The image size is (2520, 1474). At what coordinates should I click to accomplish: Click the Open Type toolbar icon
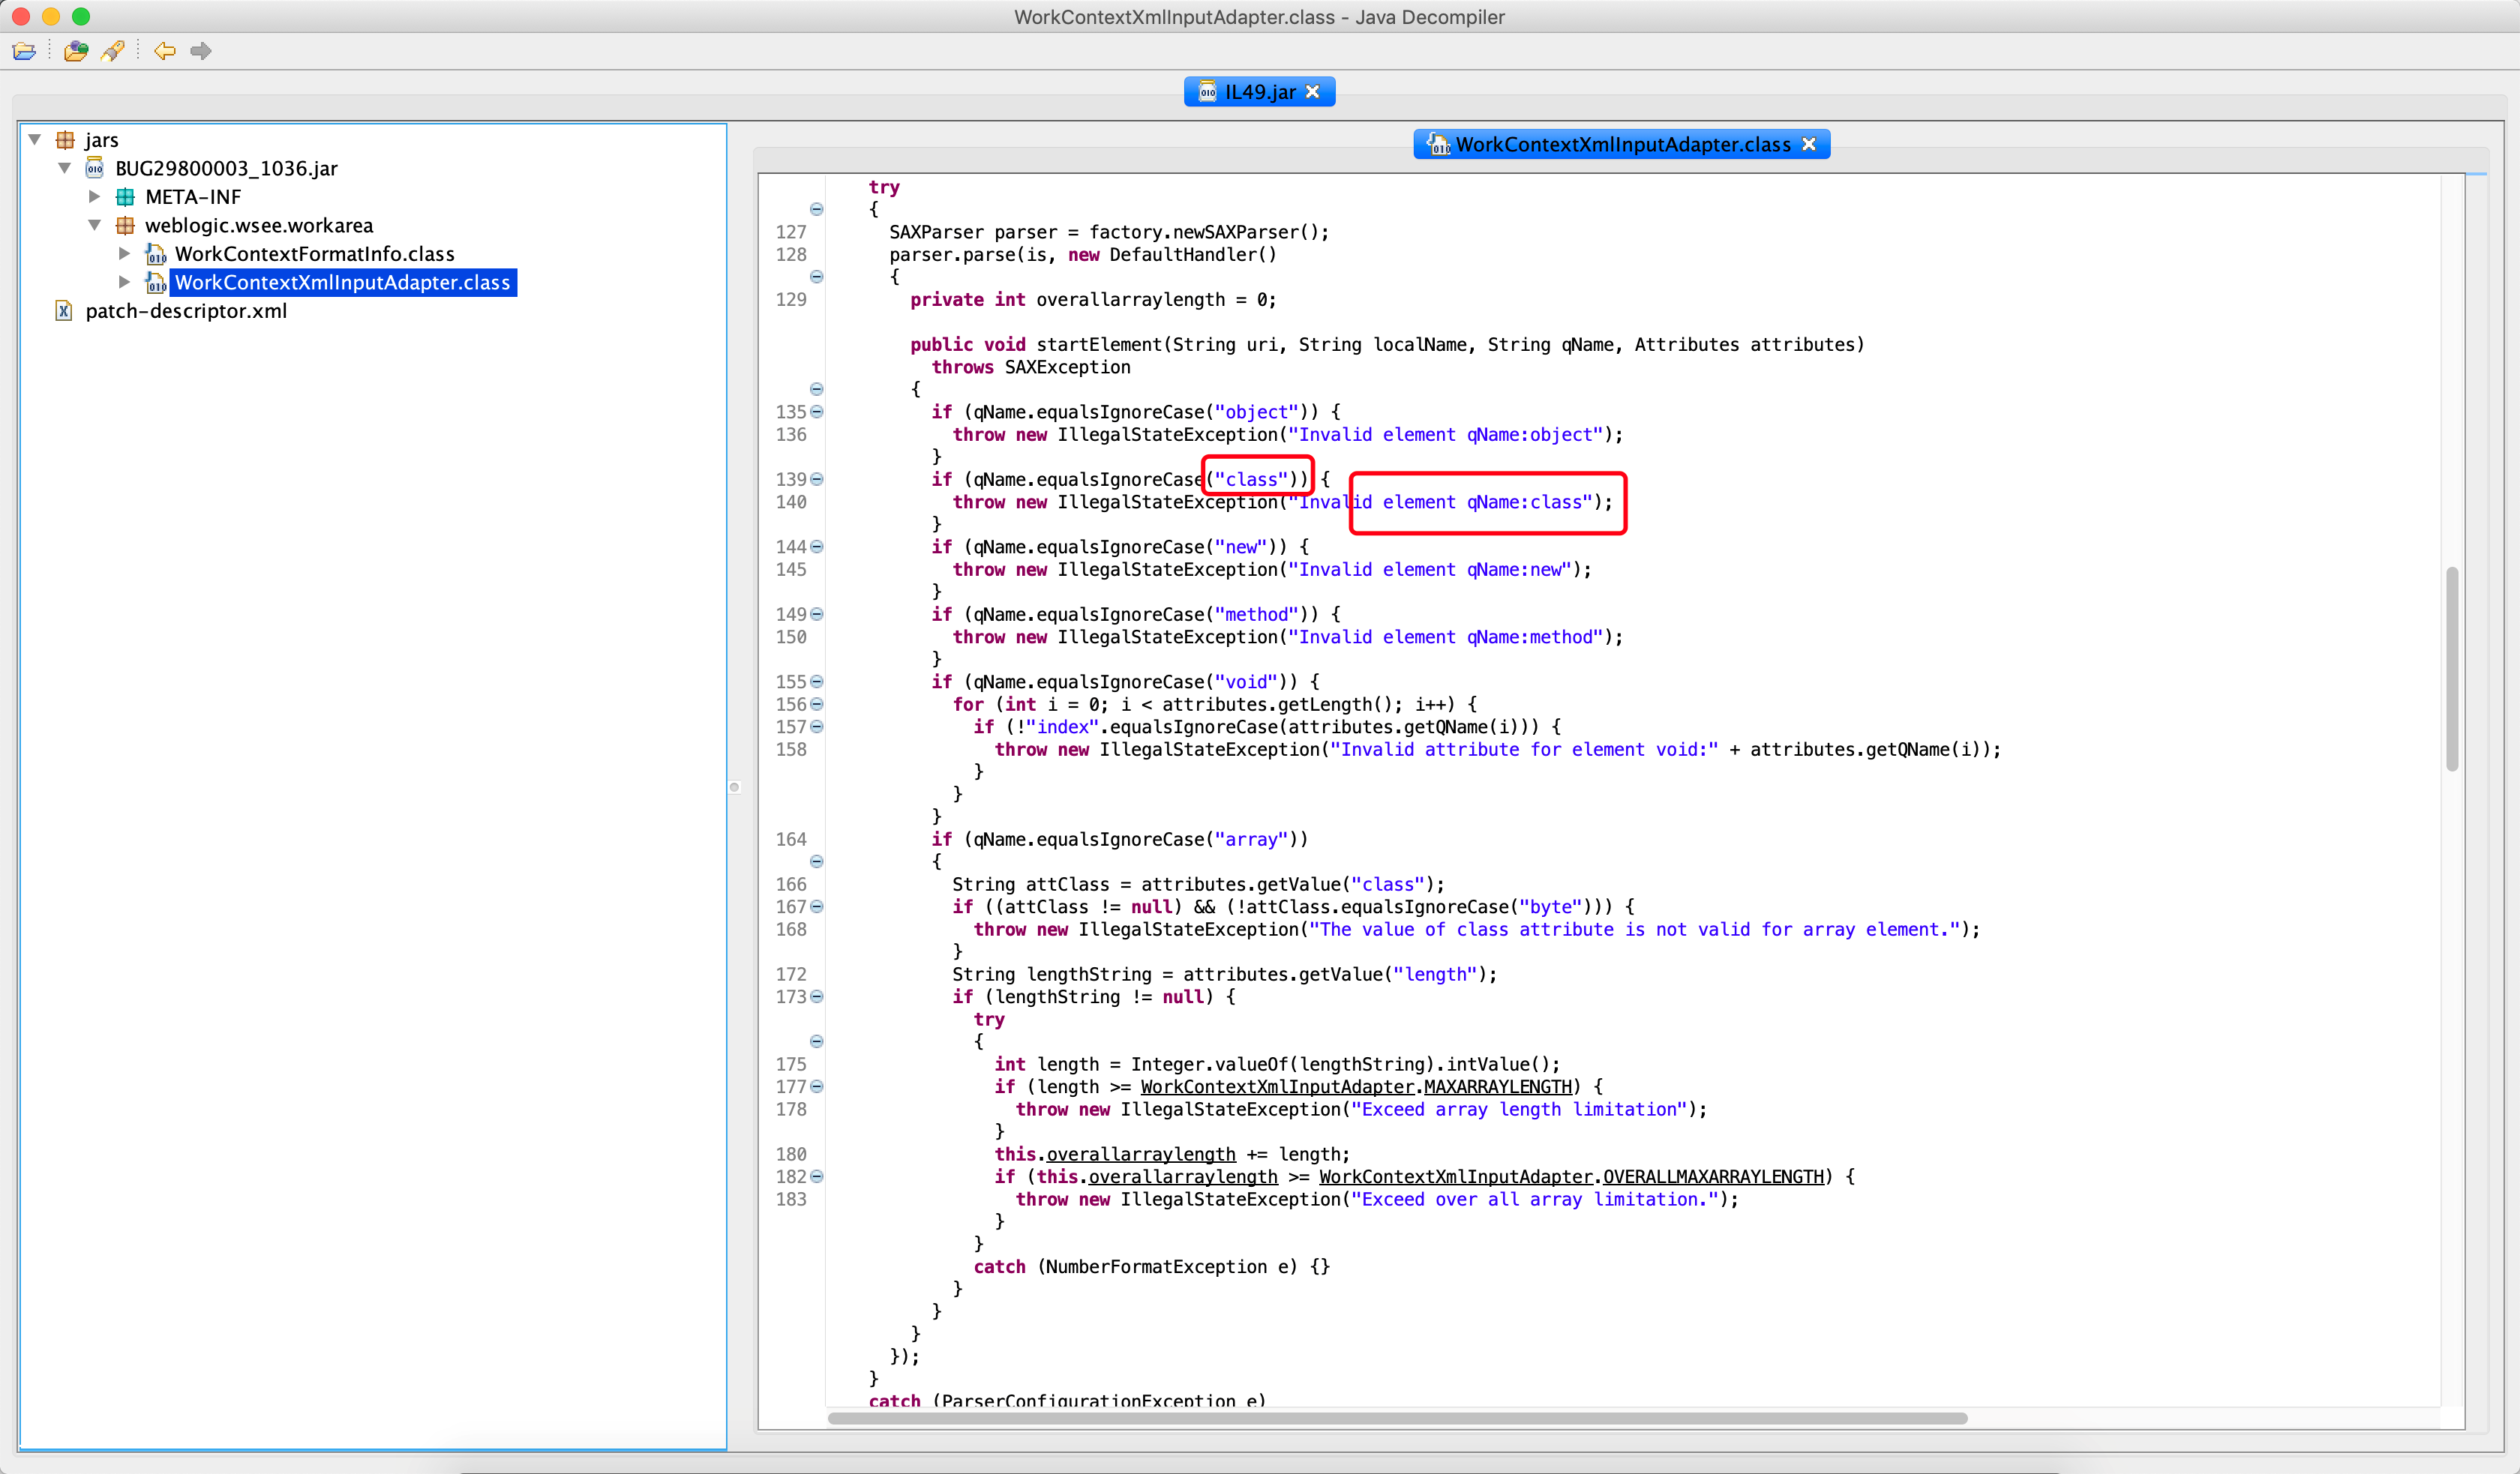(76, 51)
